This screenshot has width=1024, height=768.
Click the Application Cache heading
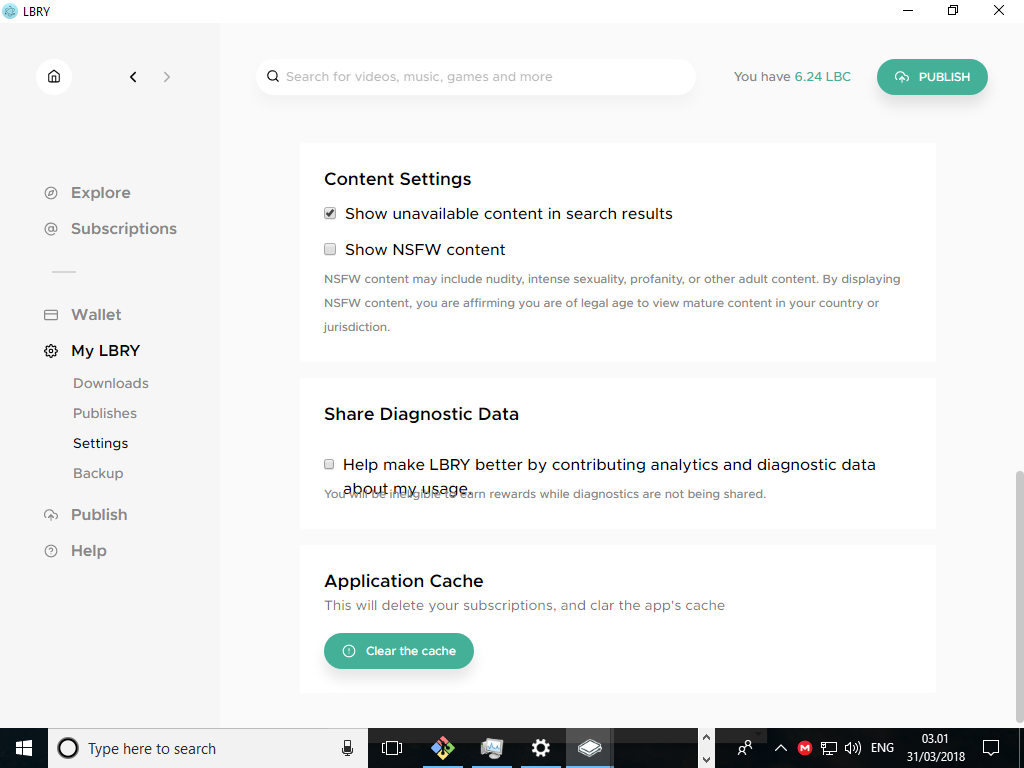point(404,581)
